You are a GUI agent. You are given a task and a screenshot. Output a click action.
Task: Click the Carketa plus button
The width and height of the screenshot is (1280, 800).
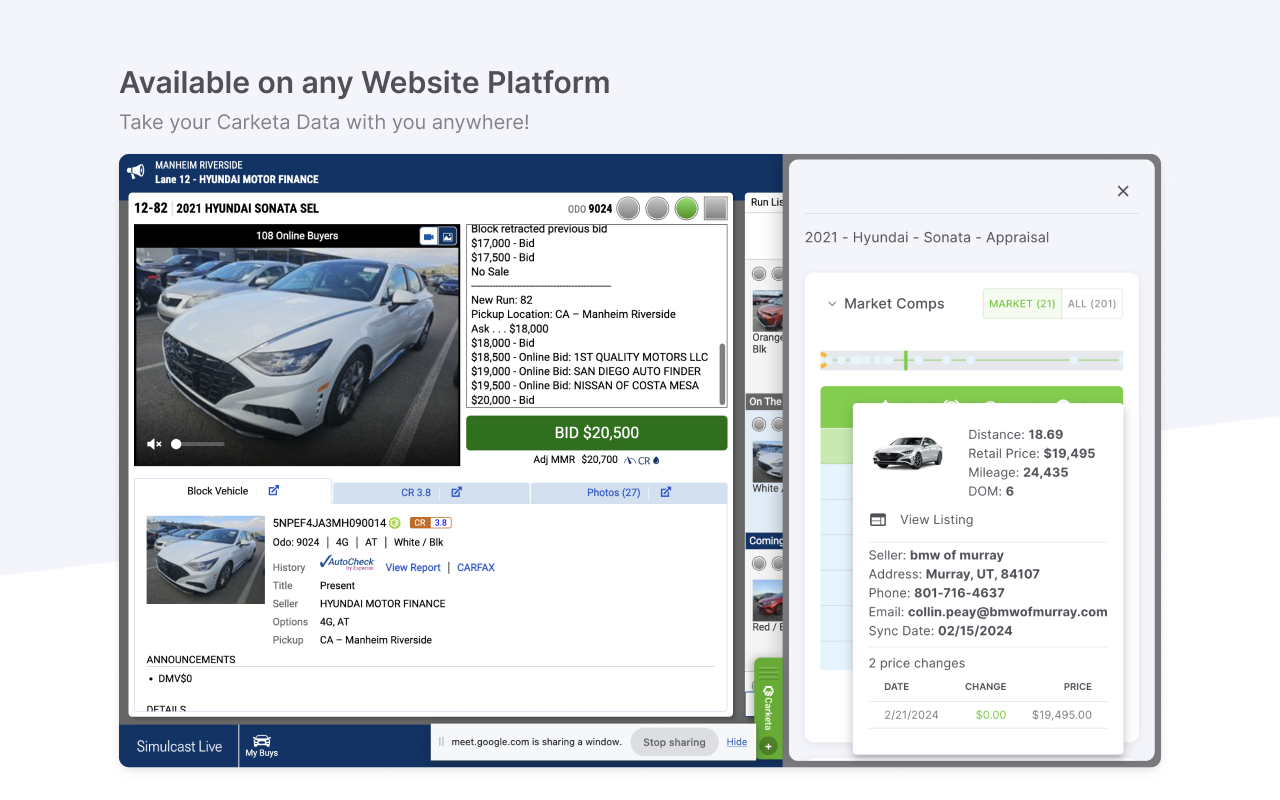(768, 746)
